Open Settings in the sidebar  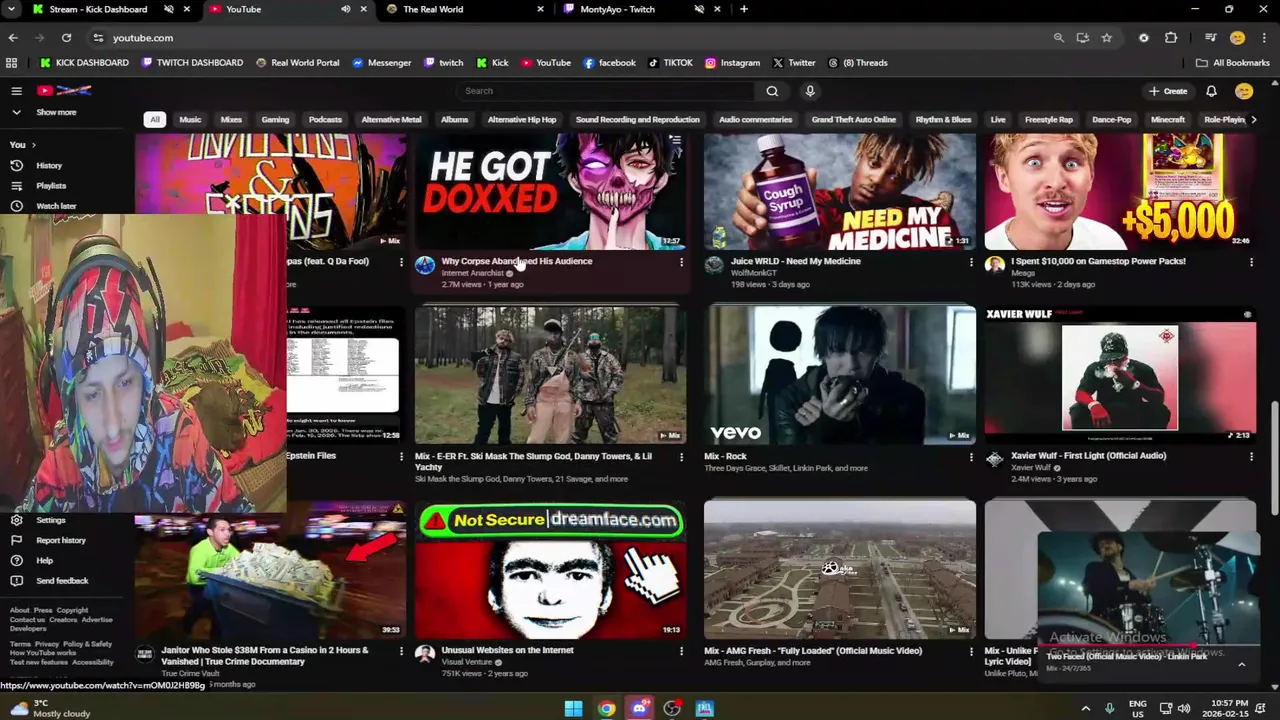click(x=50, y=520)
